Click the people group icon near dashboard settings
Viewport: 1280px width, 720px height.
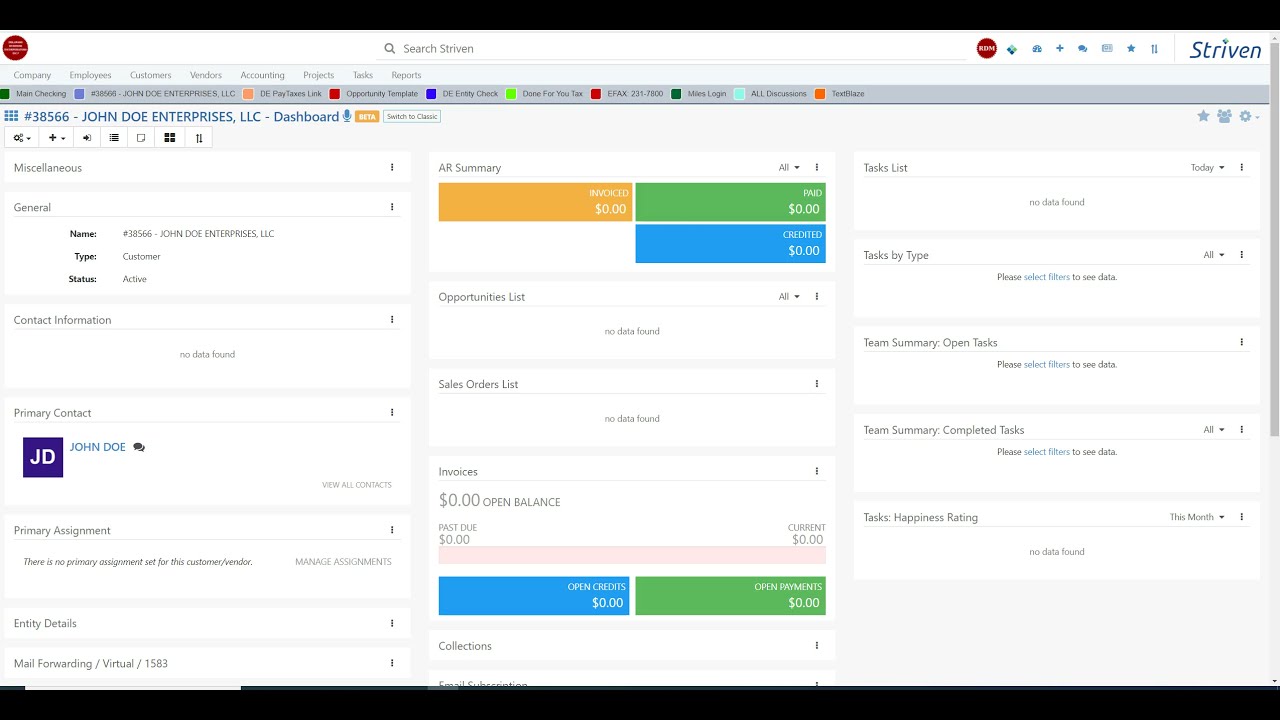[1224, 116]
